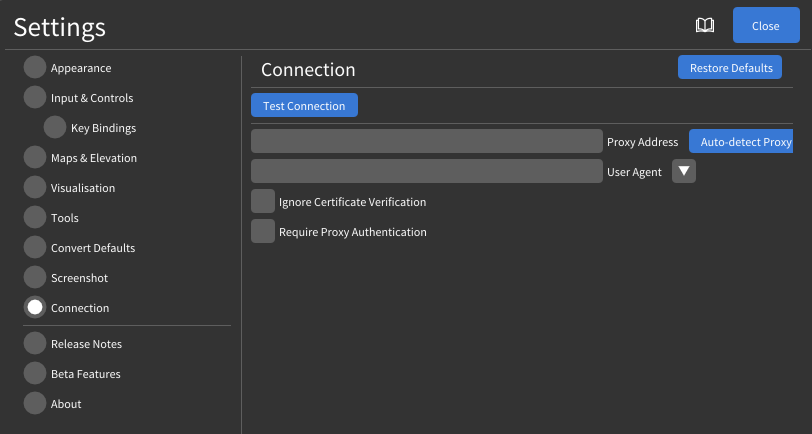Open the documentation book icon
812x434 pixels.
click(x=705, y=26)
